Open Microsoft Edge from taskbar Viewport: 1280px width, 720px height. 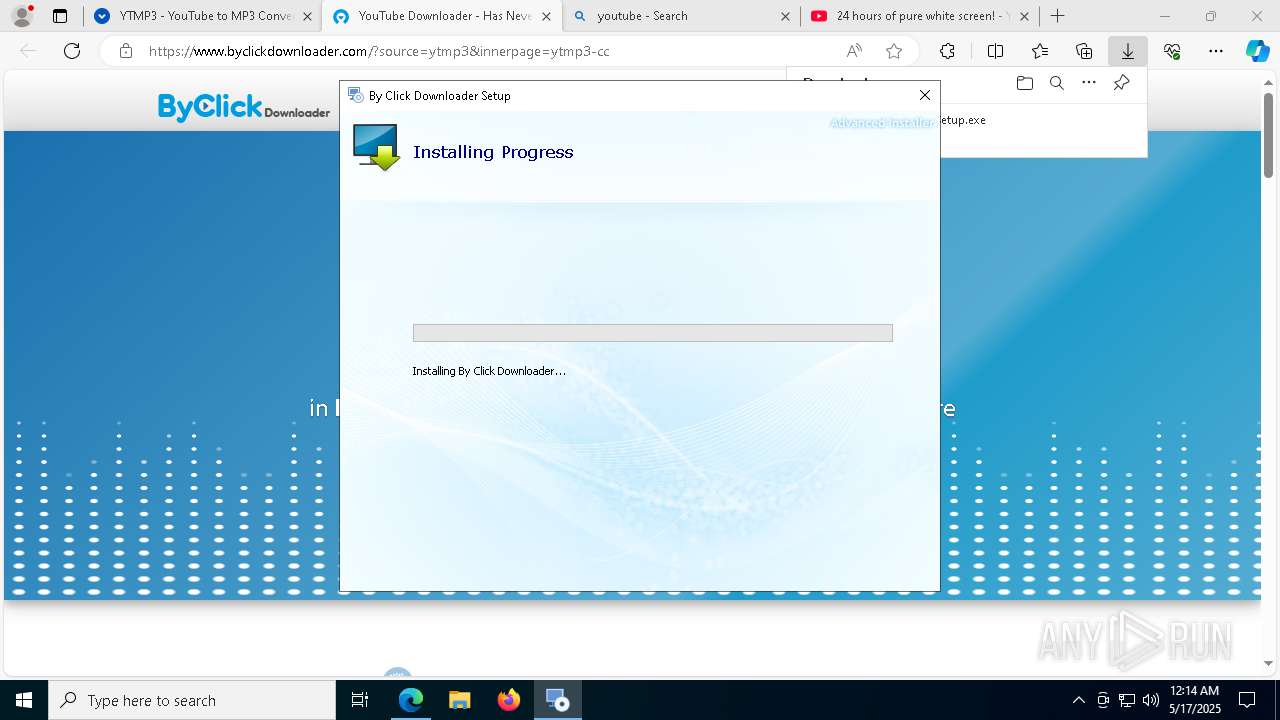411,700
